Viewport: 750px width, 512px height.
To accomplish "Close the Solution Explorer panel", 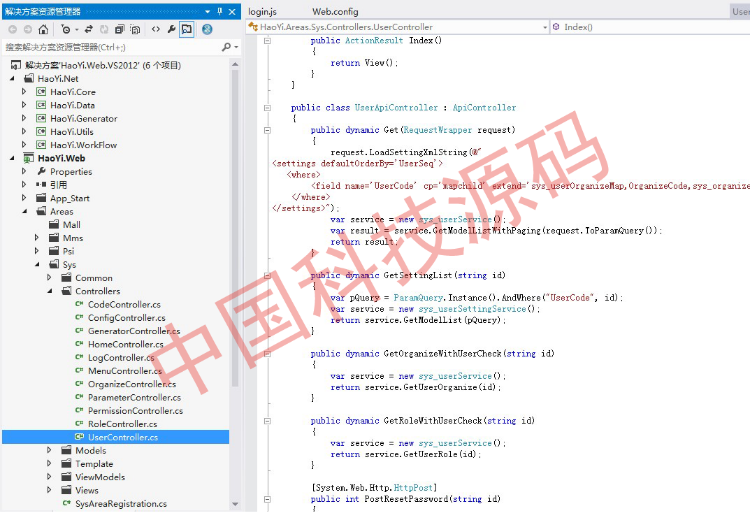I will click(232, 11).
